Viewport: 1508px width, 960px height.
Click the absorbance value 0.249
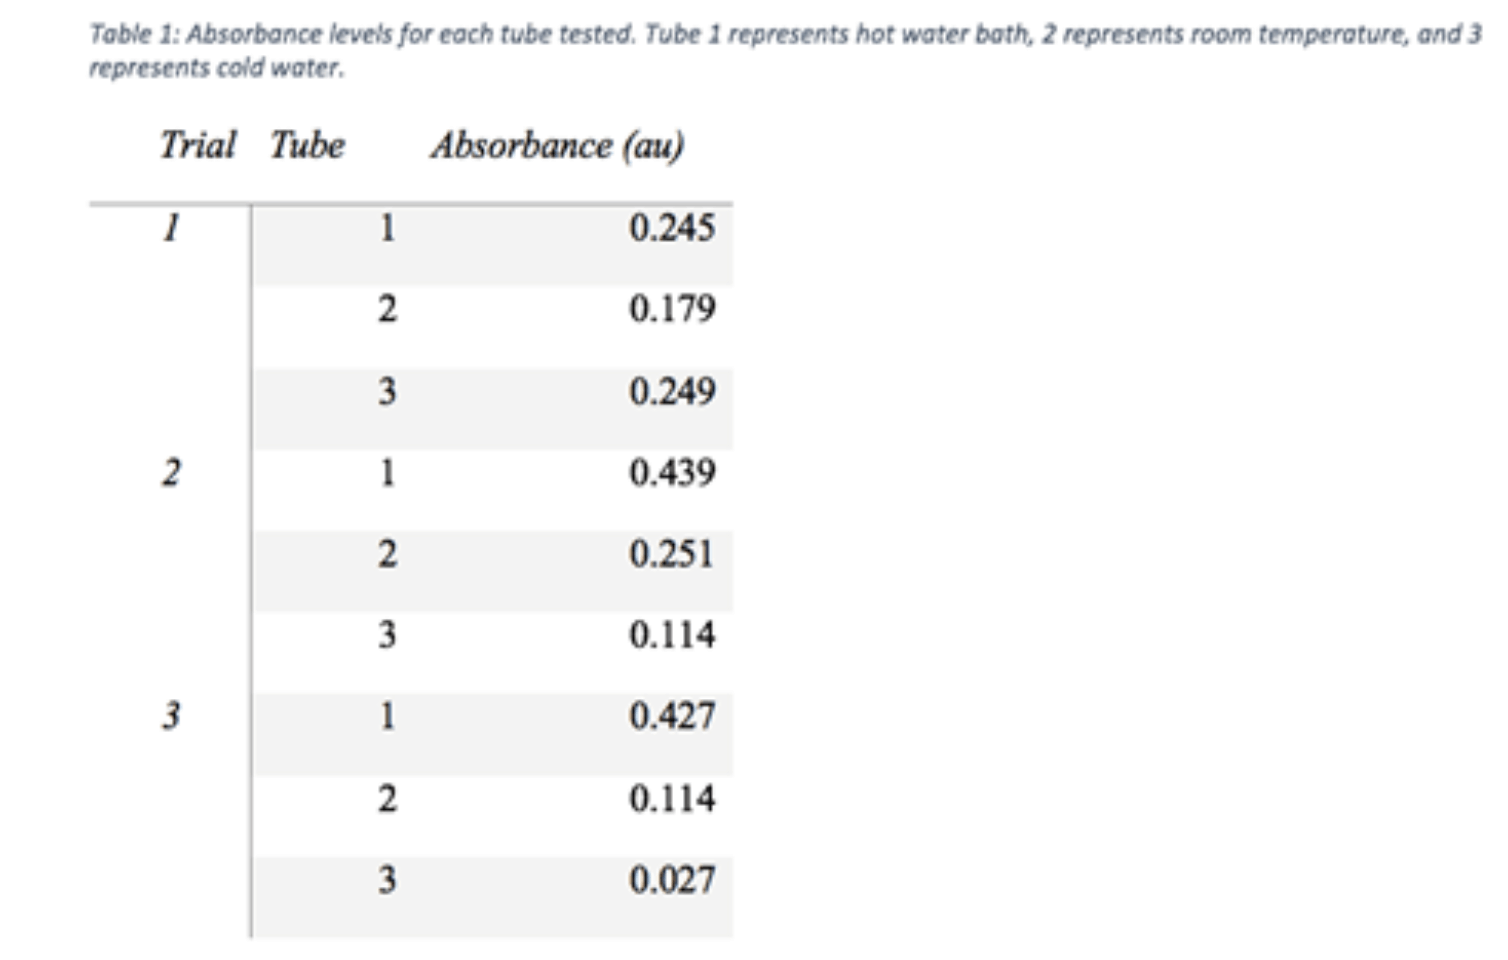coord(672,392)
